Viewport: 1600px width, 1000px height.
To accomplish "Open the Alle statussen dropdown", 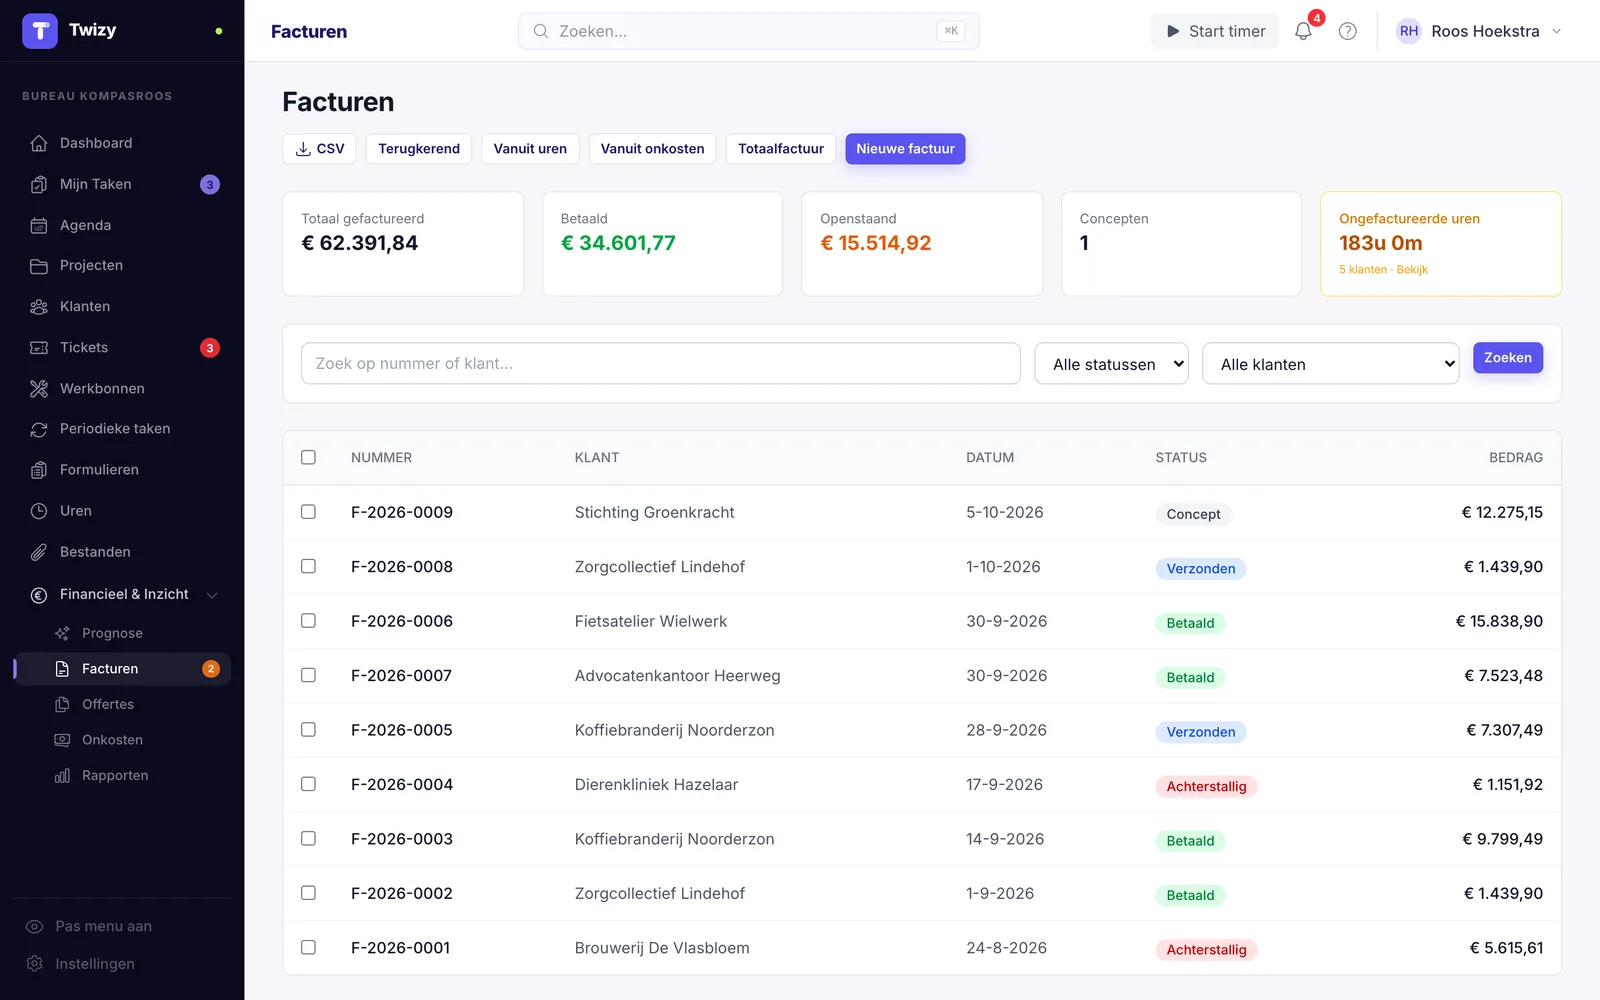I will tap(1111, 364).
